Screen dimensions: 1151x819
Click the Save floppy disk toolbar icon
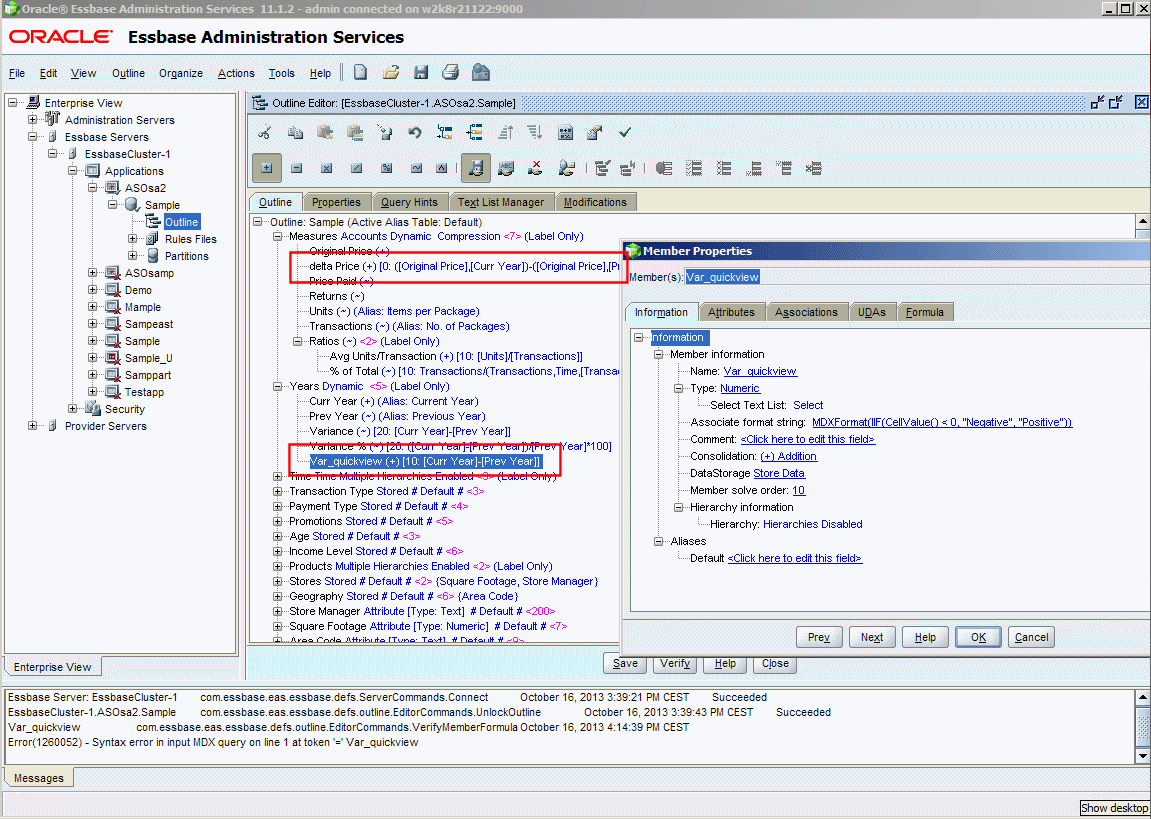[421, 72]
